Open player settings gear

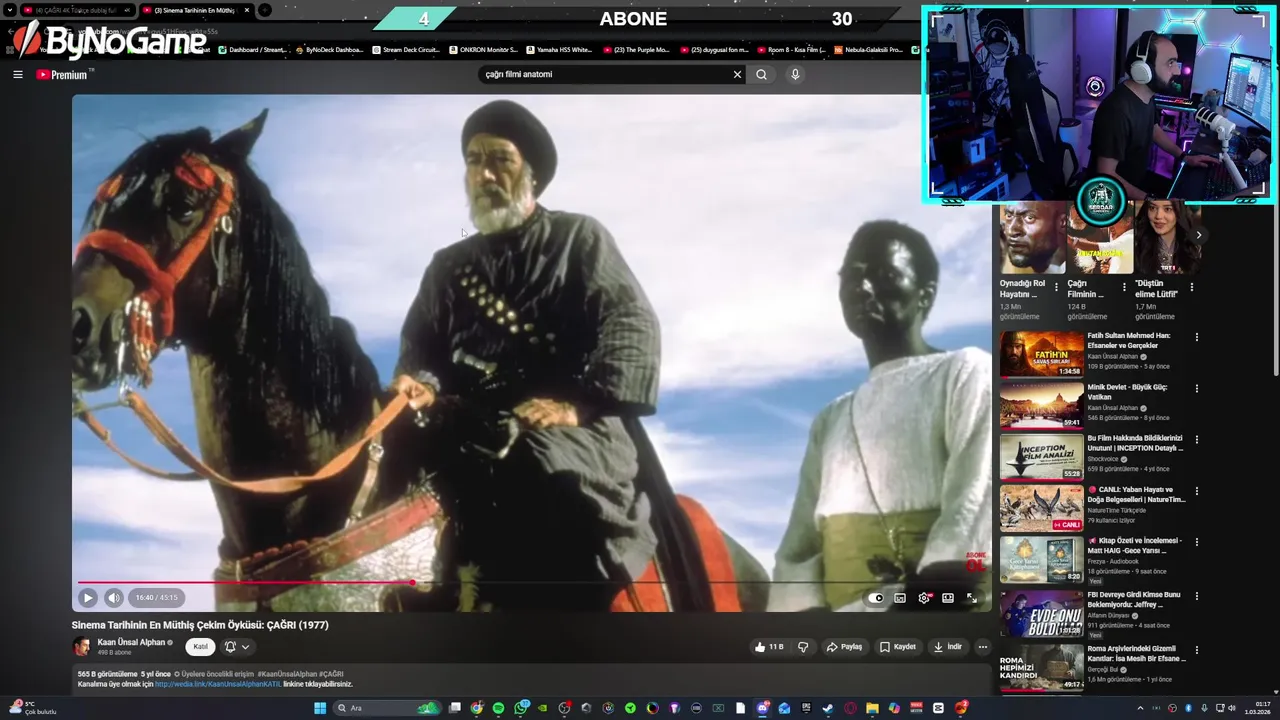pyautogui.click(x=924, y=598)
